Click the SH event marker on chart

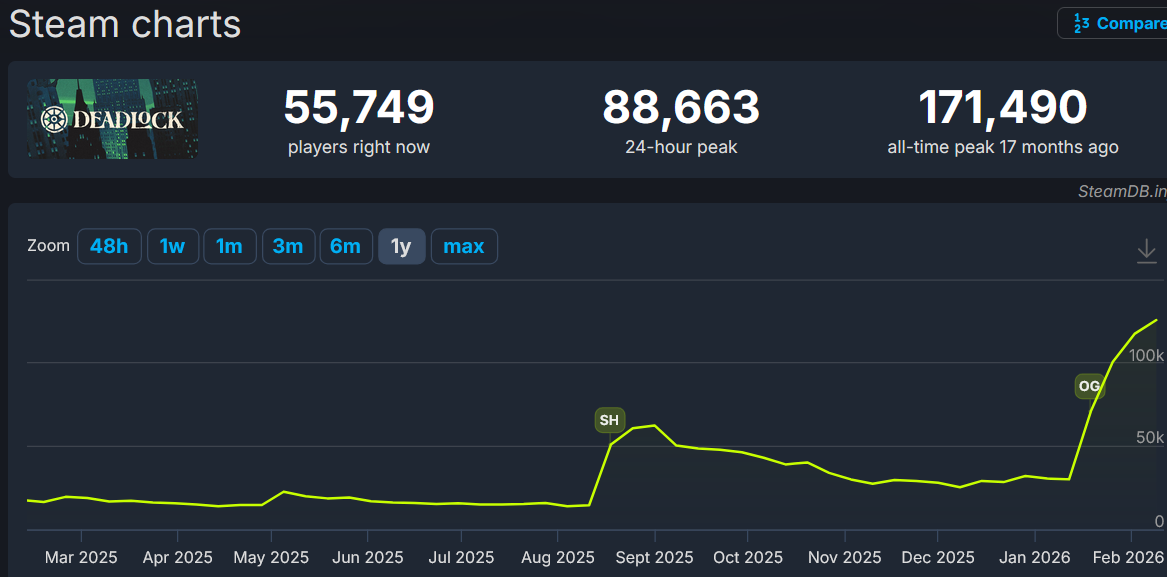click(610, 421)
